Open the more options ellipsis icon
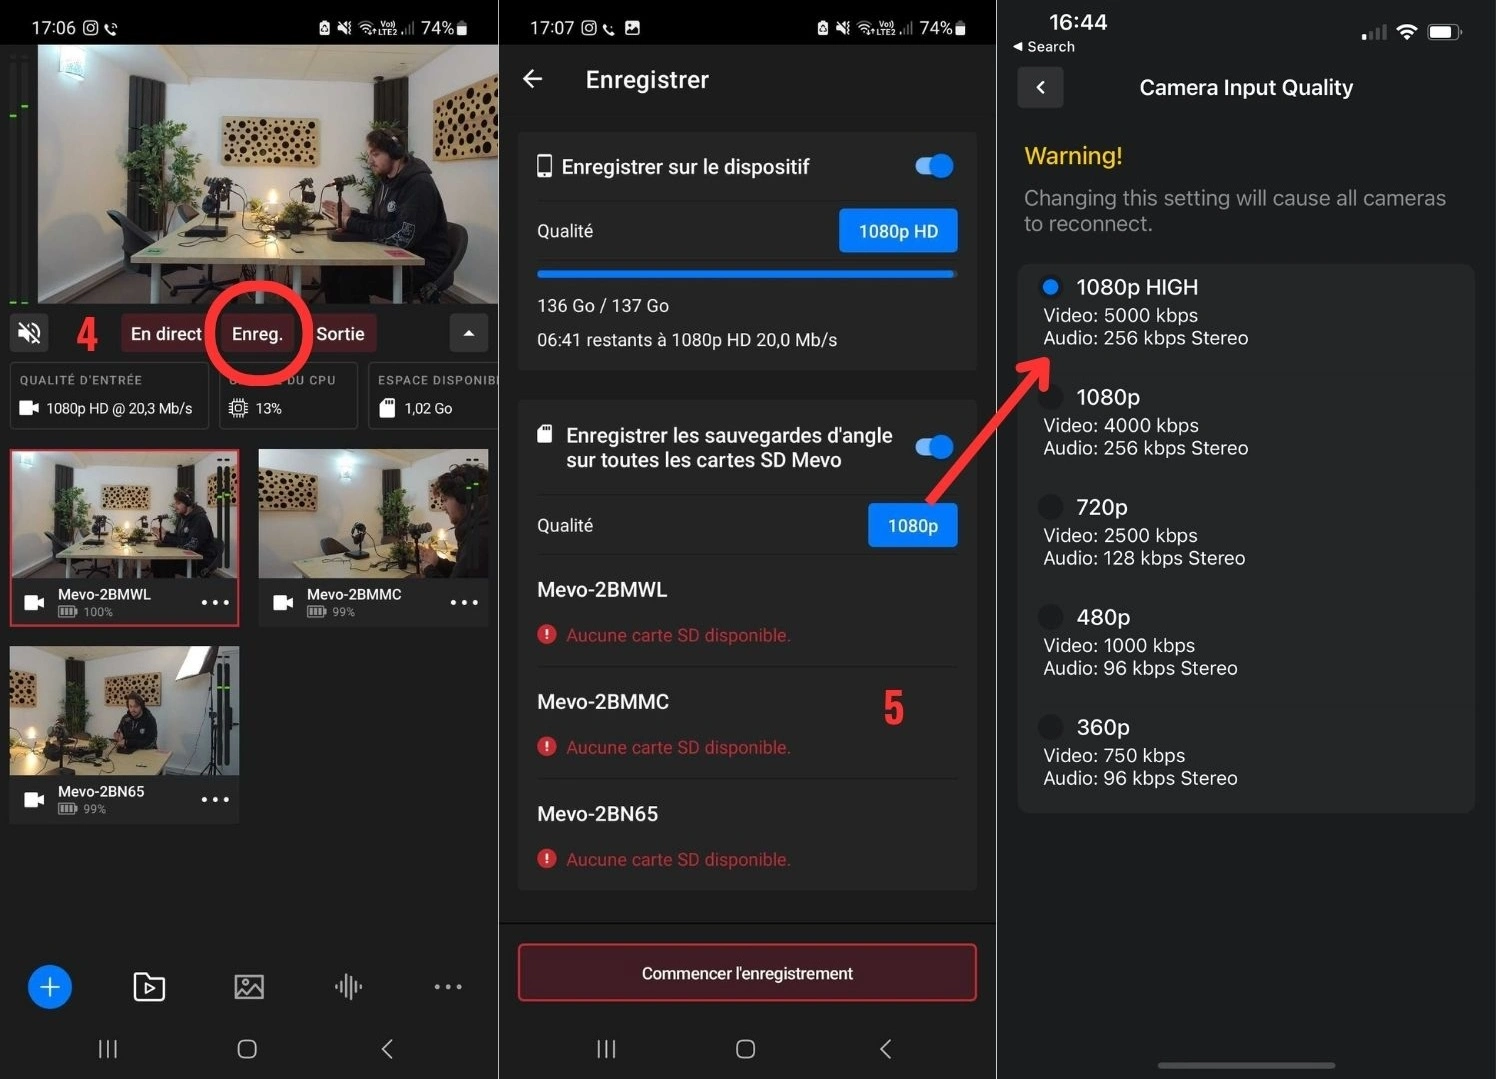 point(447,987)
